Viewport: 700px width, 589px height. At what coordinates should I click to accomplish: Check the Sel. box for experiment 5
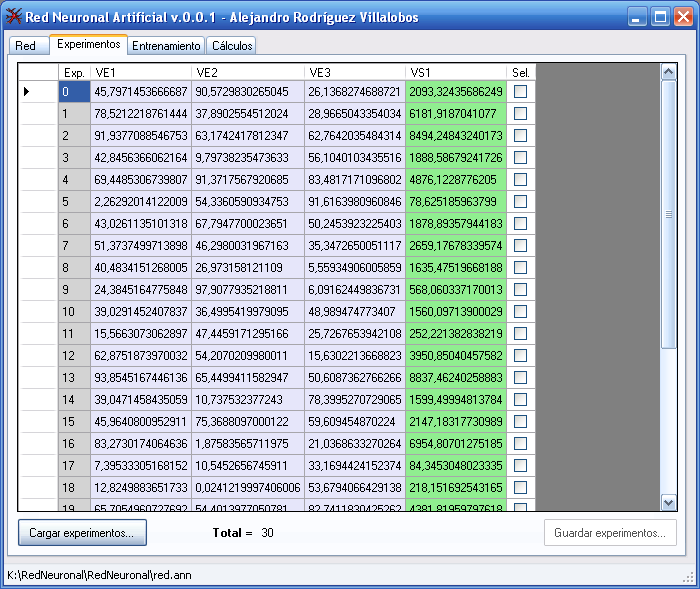click(x=520, y=201)
